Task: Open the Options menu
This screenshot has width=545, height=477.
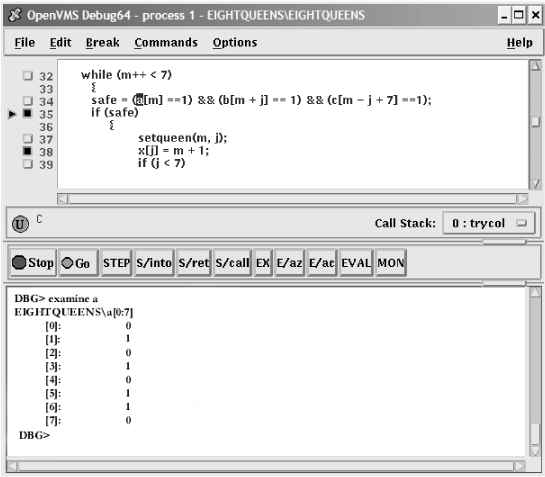Action: point(235,42)
